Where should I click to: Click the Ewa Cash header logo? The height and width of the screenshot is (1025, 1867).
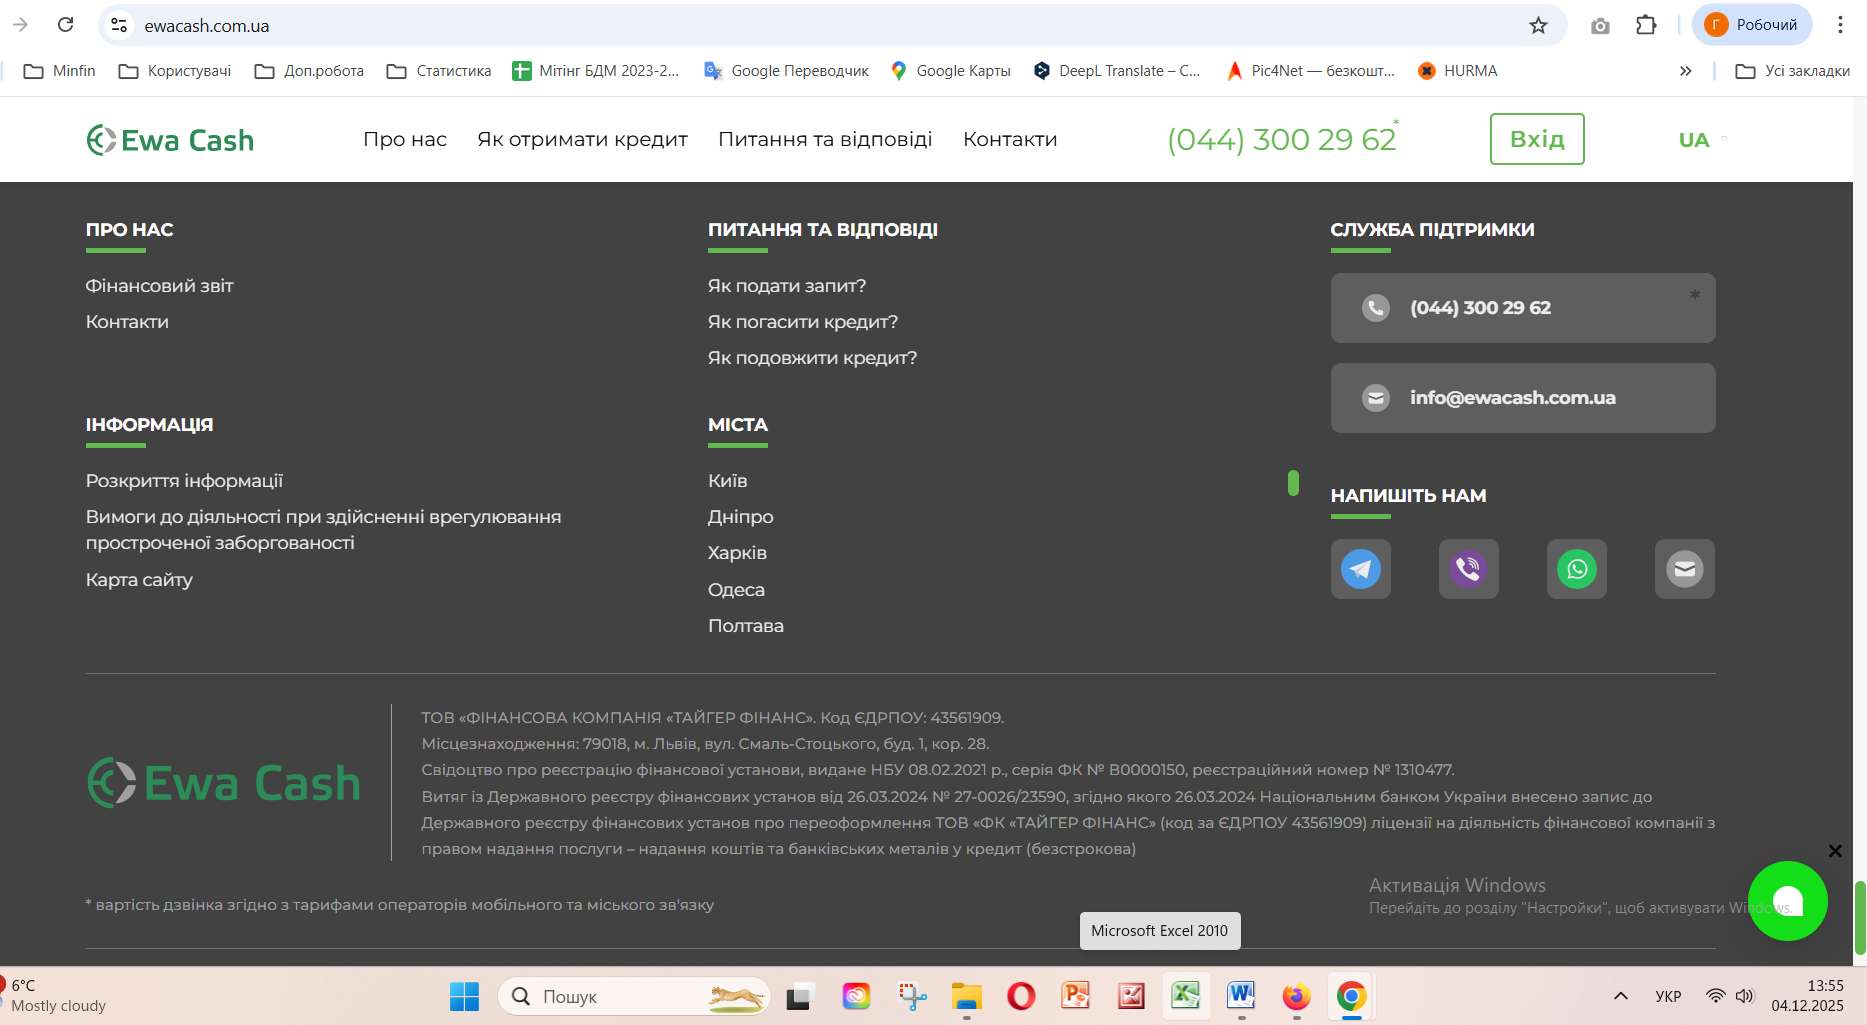(x=170, y=140)
